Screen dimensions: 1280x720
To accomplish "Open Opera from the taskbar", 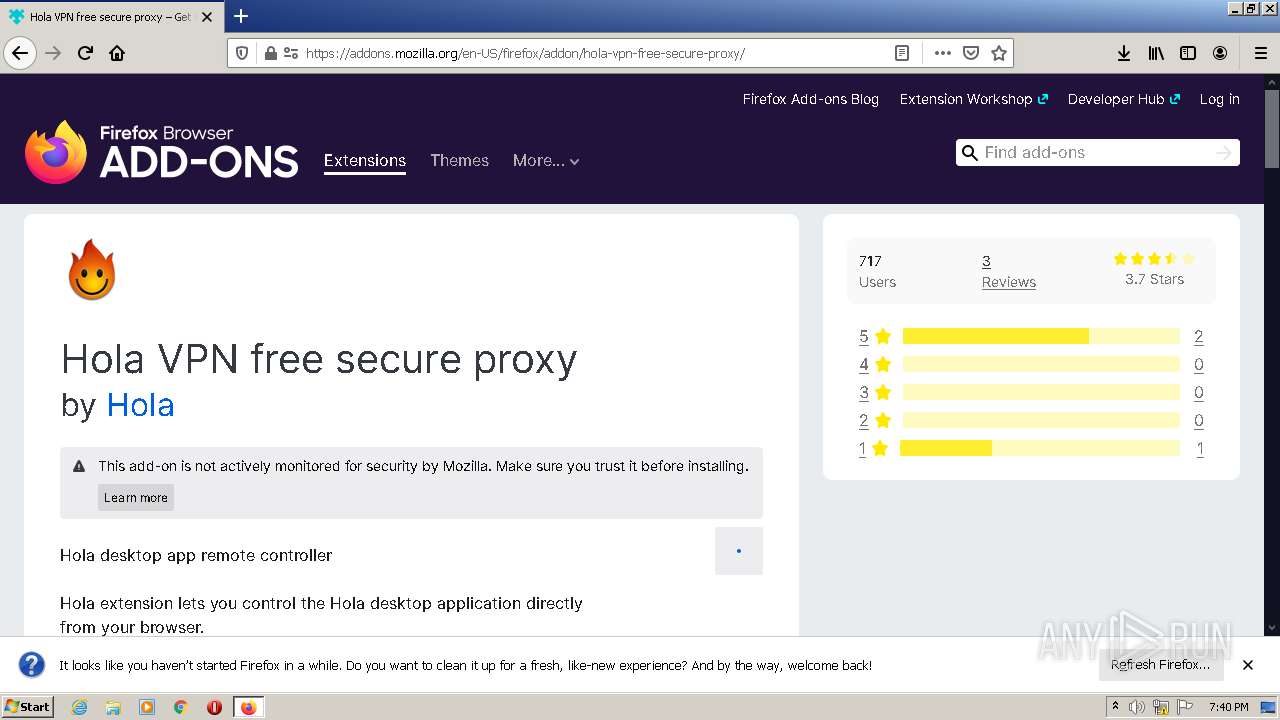I will pyautogui.click(x=214, y=707).
